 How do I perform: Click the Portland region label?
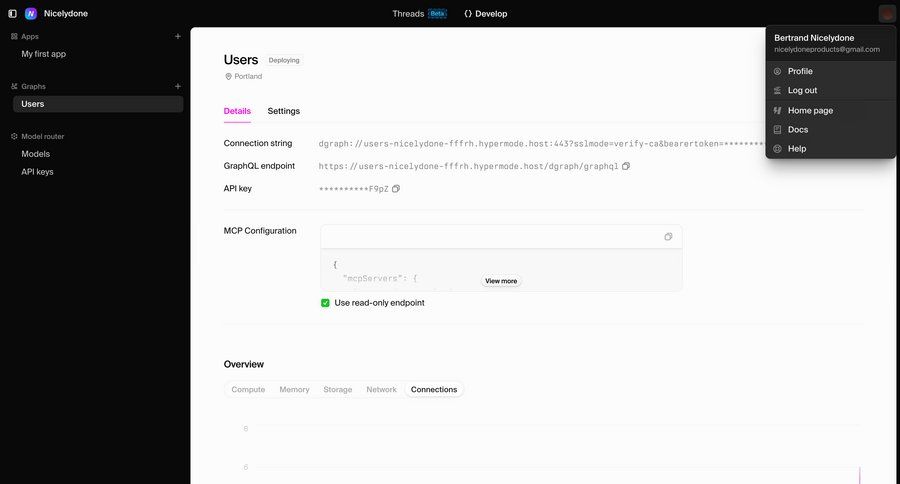(x=248, y=76)
